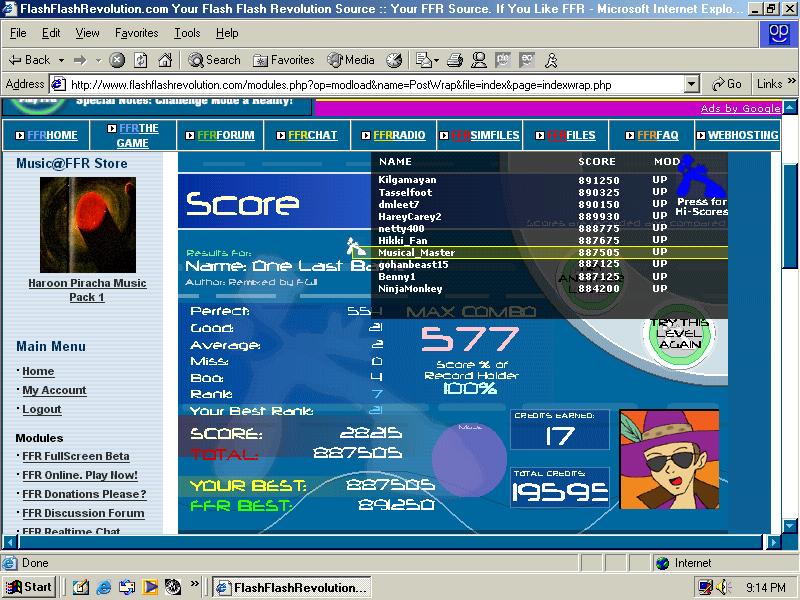Screen dimensions: 800x600
Task: Click the vertical page scrollbar thumb
Action: coord(790,216)
